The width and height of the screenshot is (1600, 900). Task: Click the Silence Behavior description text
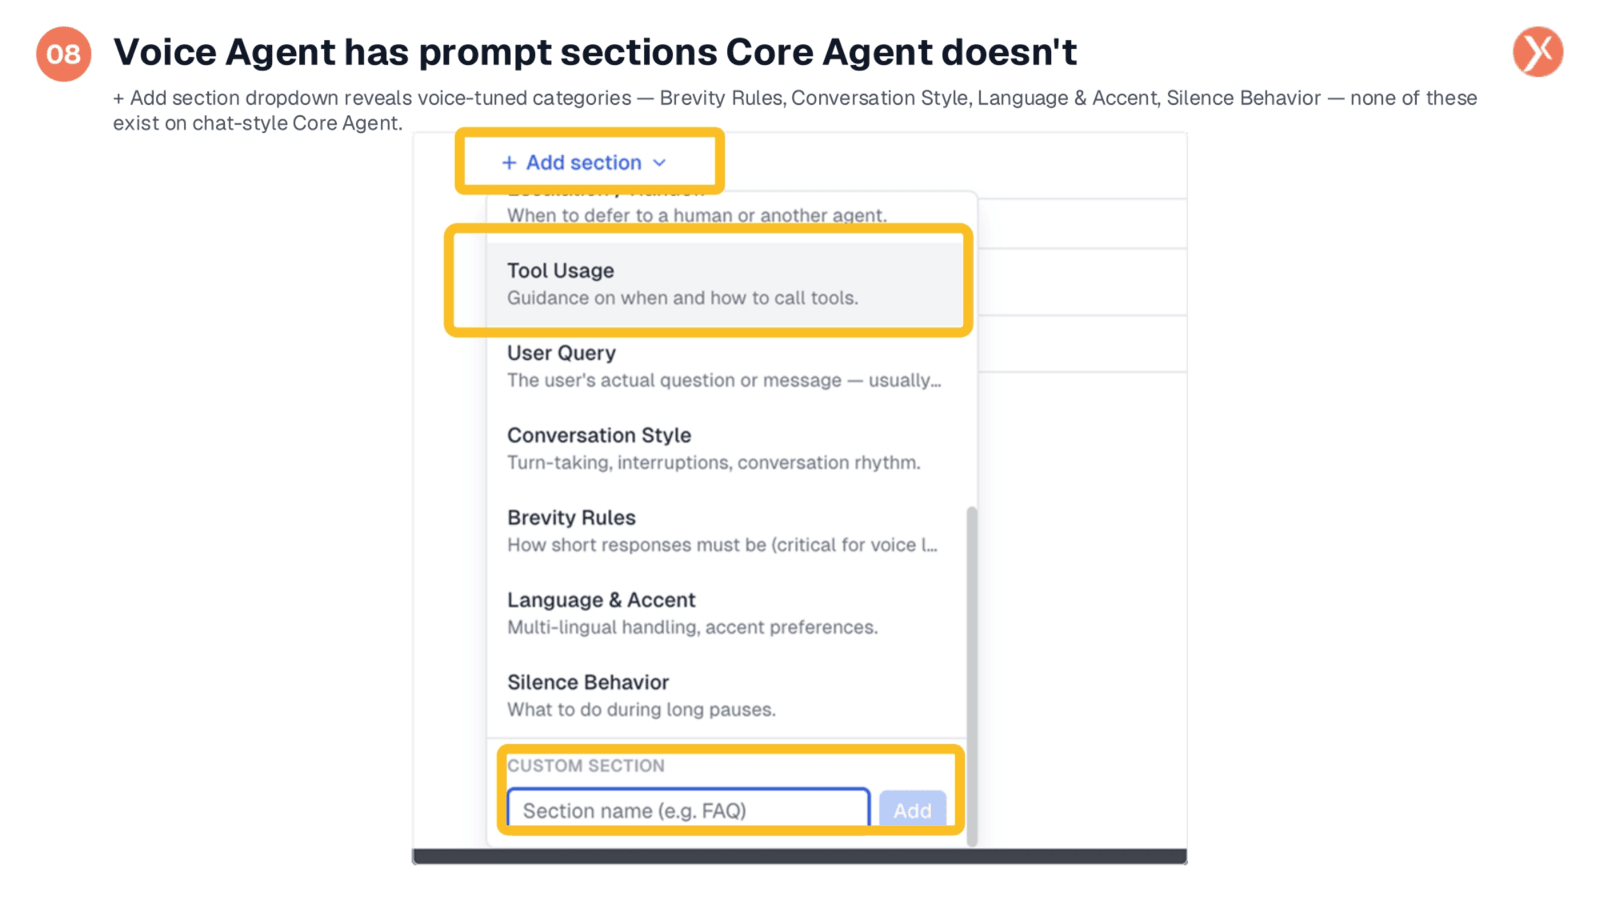click(641, 710)
